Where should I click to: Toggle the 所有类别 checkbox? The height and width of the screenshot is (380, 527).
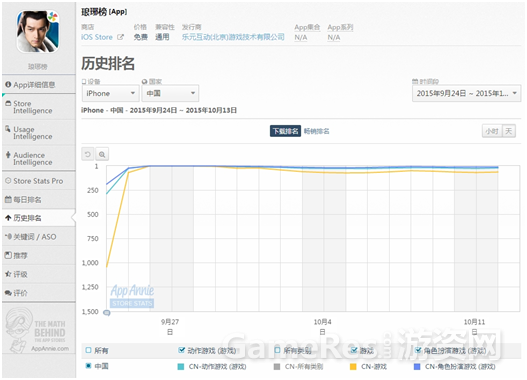pyautogui.click(x=277, y=350)
